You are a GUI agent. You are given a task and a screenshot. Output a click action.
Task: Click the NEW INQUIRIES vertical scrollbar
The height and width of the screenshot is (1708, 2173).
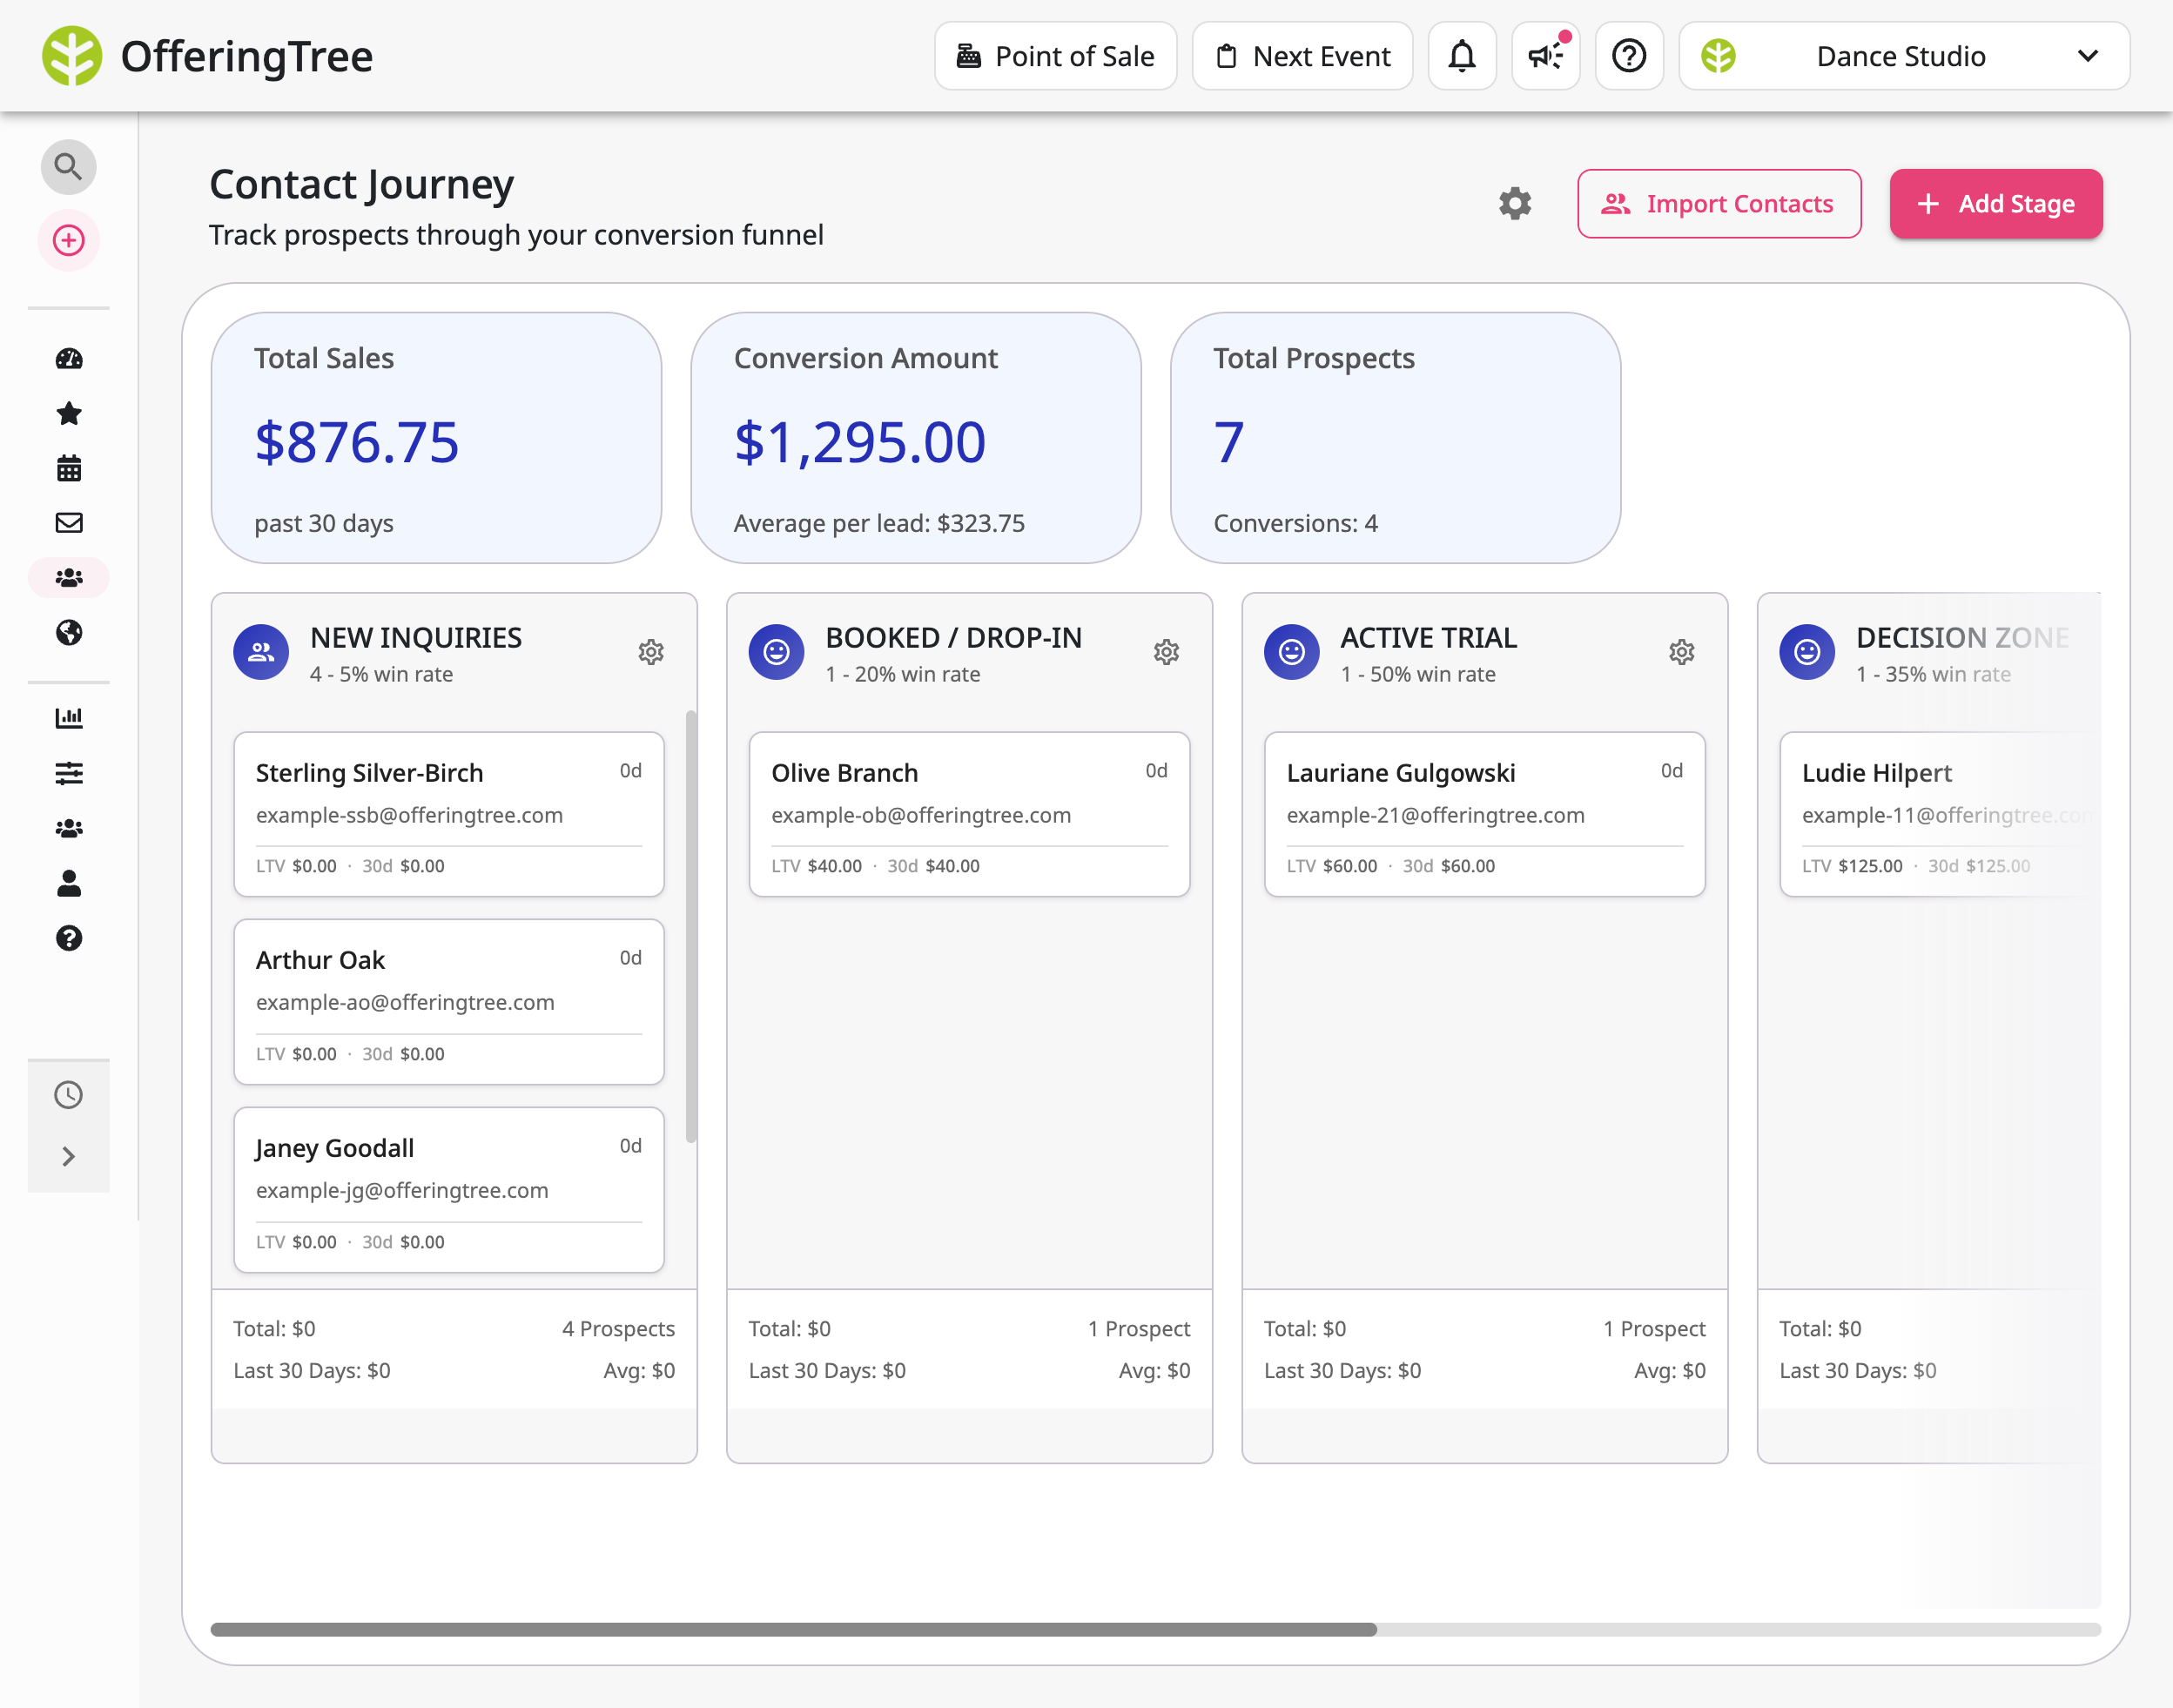pyautogui.click(x=691, y=926)
